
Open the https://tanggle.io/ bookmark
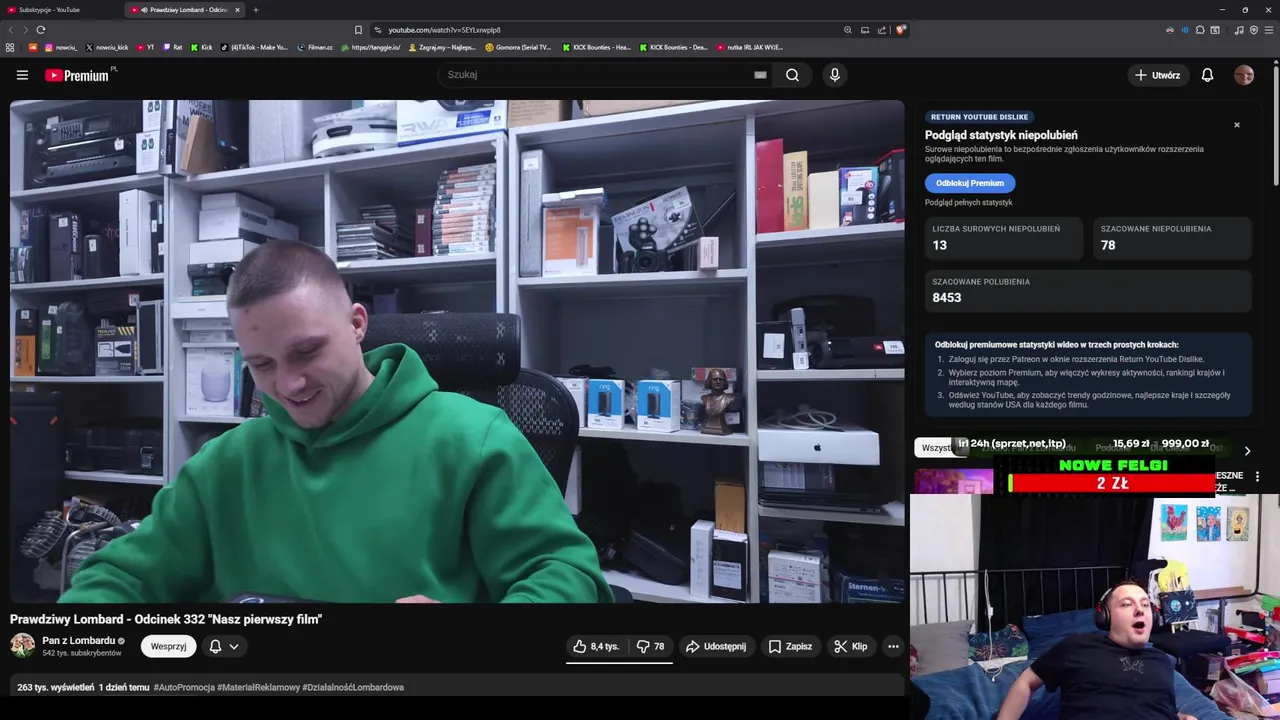click(x=371, y=47)
